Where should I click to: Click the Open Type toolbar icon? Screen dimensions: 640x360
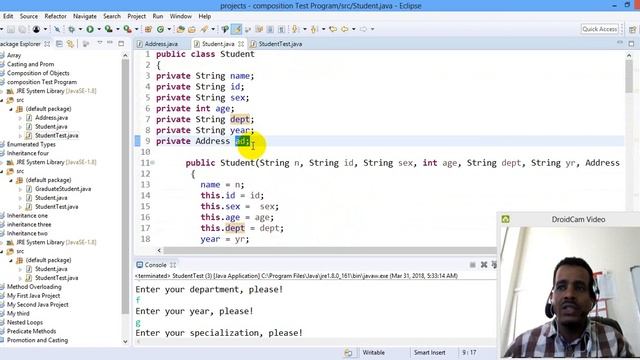click(180, 29)
